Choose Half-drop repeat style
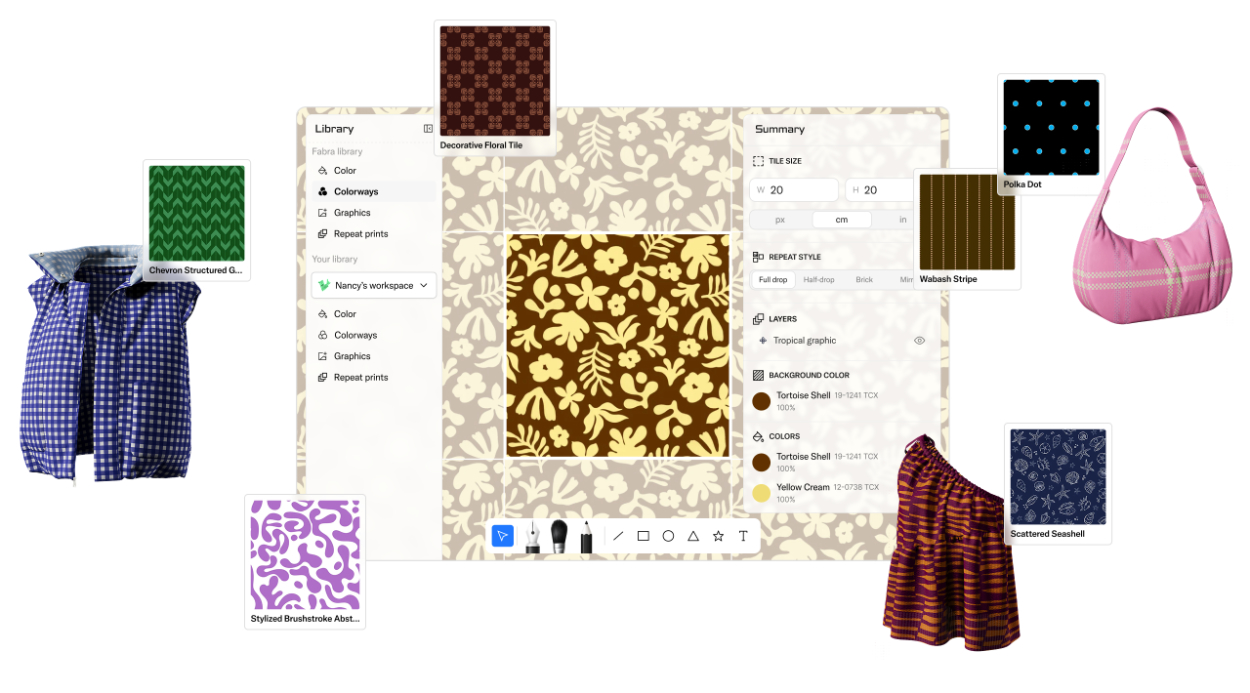 pyautogui.click(x=819, y=280)
